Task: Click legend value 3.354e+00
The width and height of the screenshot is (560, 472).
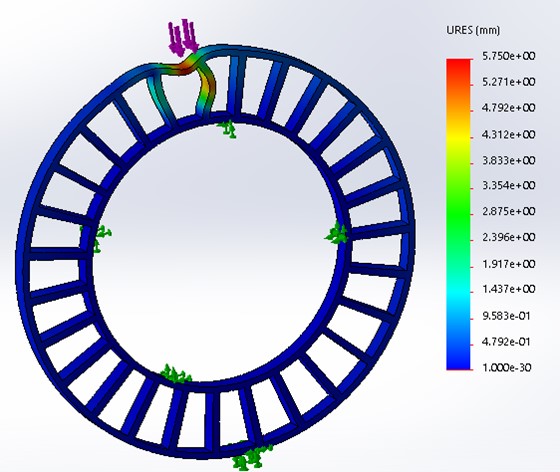Action: pyautogui.click(x=509, y=186)
